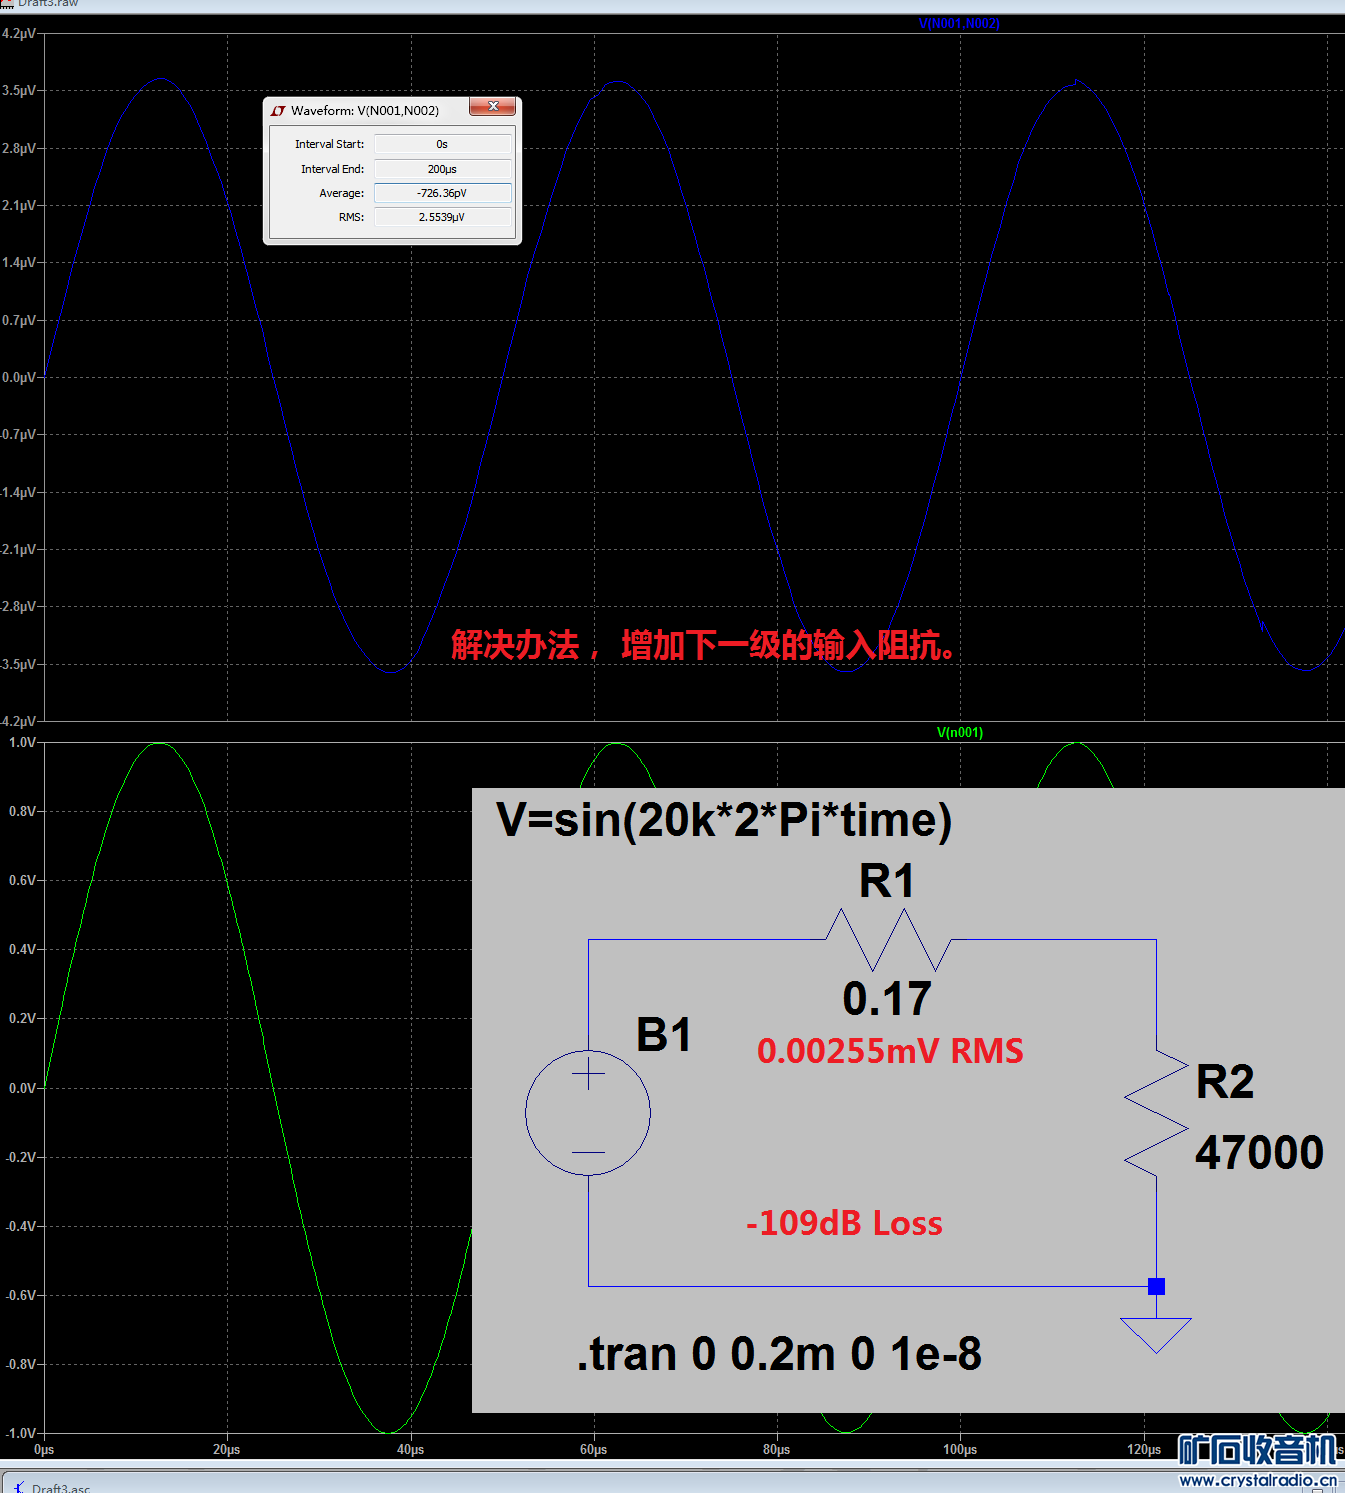1345x1493 pixels.
Task: Click the R1 resistor name label
Action: (887, 881)
